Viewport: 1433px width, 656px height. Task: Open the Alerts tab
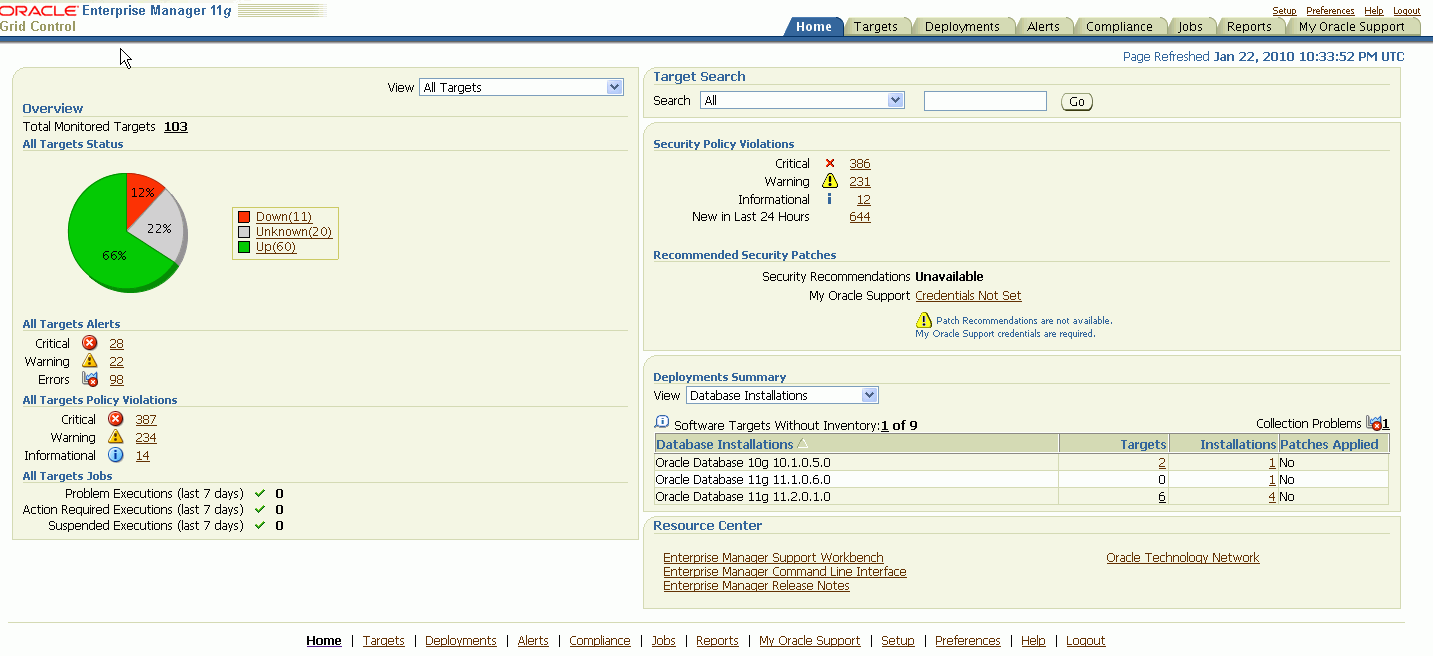(1043, 27)
